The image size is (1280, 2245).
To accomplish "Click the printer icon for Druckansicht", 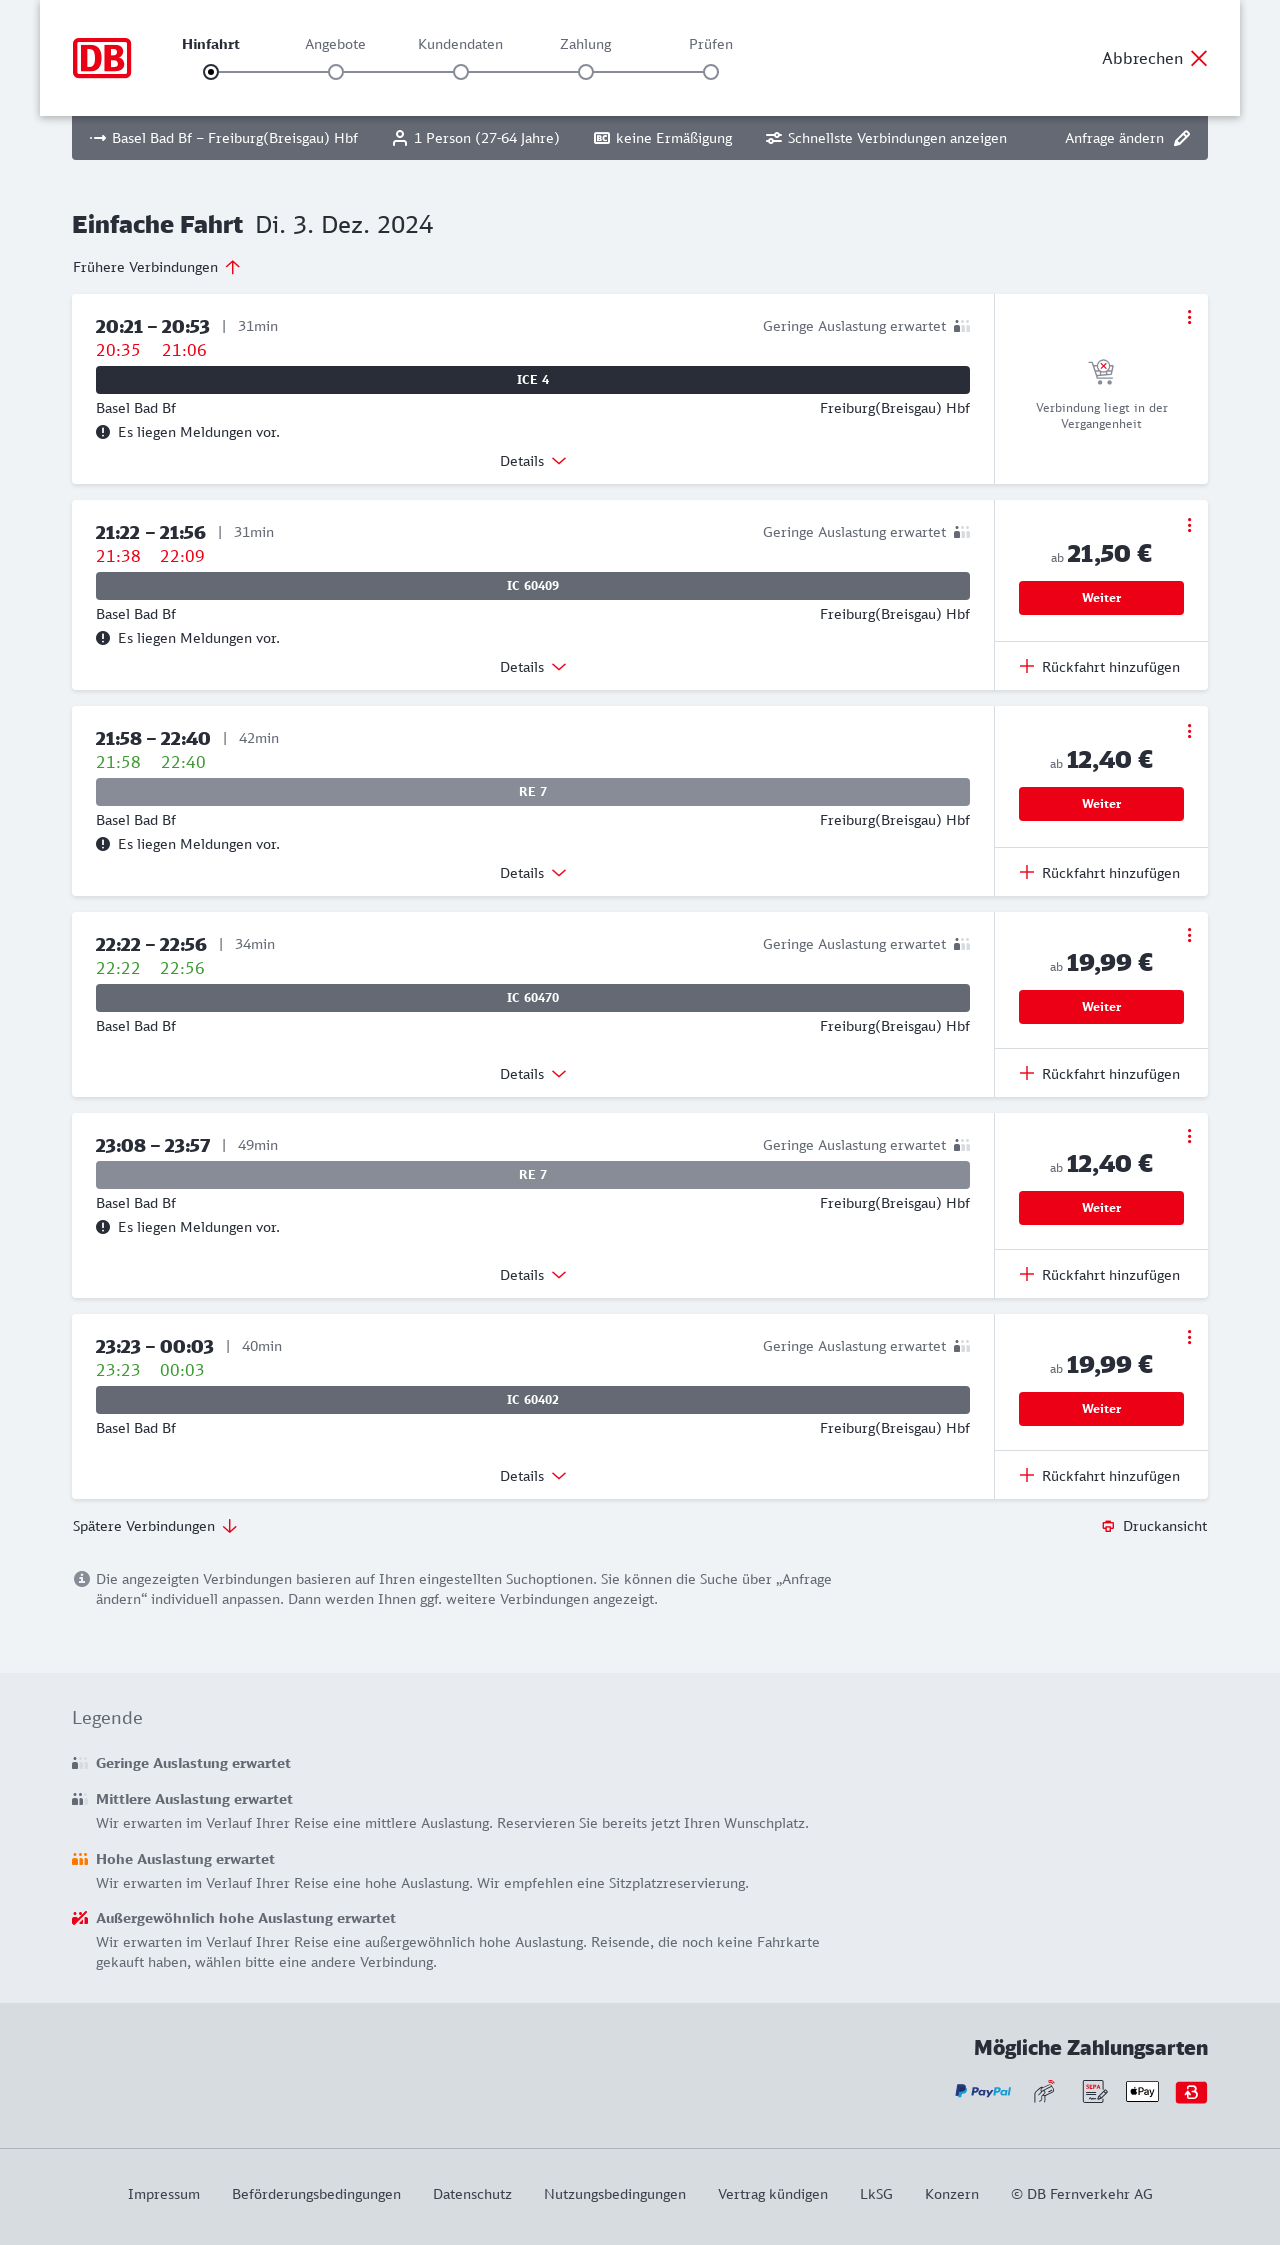I will coord(1108,1526).
